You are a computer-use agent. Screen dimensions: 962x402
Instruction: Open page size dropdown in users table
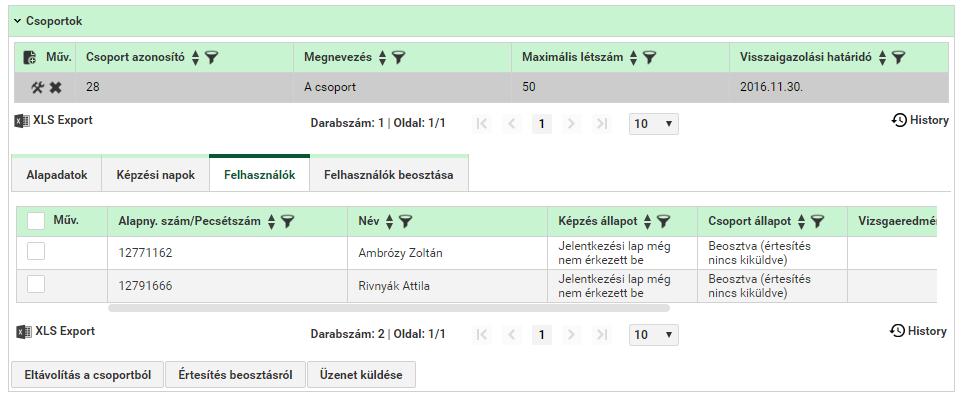click(653, 334)
